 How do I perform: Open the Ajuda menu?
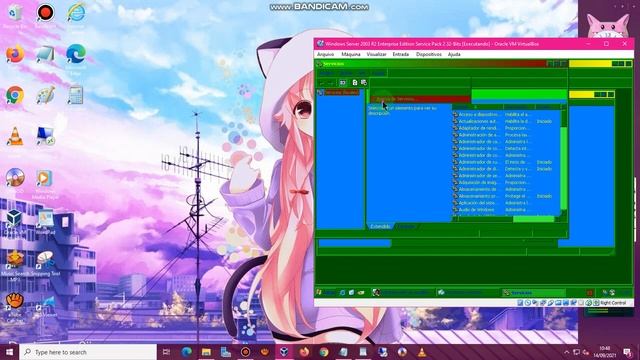pyautogui.click(x=454, y=54)
